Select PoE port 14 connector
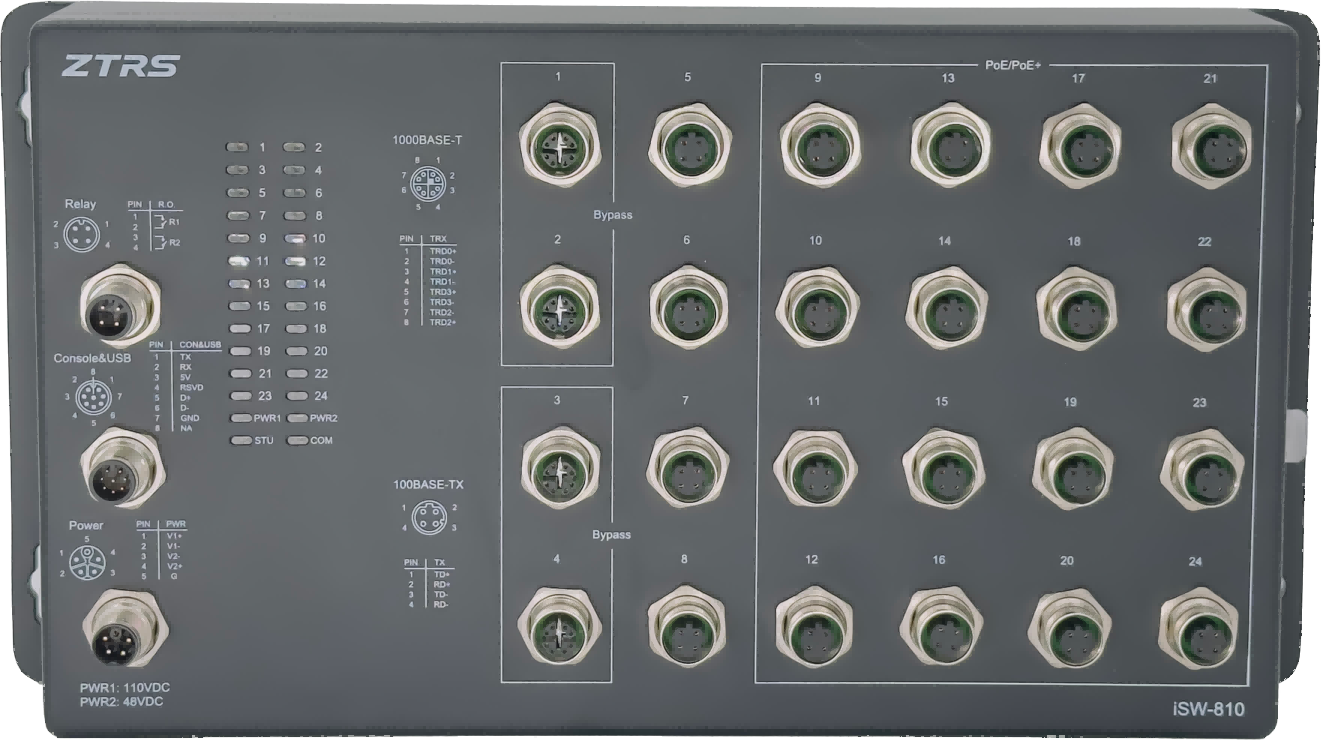The width and height of the screenshot is (1321, 740). (x=946, y=307)
